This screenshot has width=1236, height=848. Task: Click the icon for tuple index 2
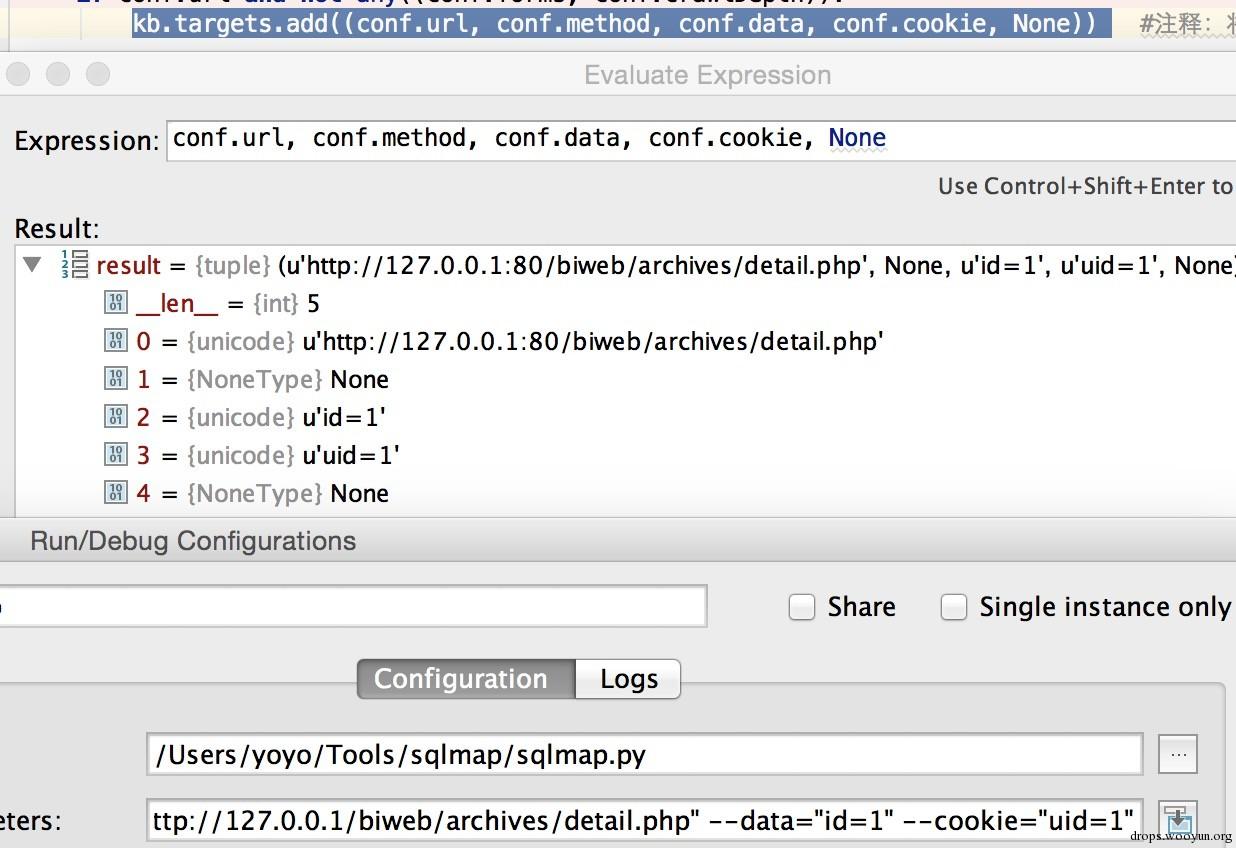click(116, 417)
